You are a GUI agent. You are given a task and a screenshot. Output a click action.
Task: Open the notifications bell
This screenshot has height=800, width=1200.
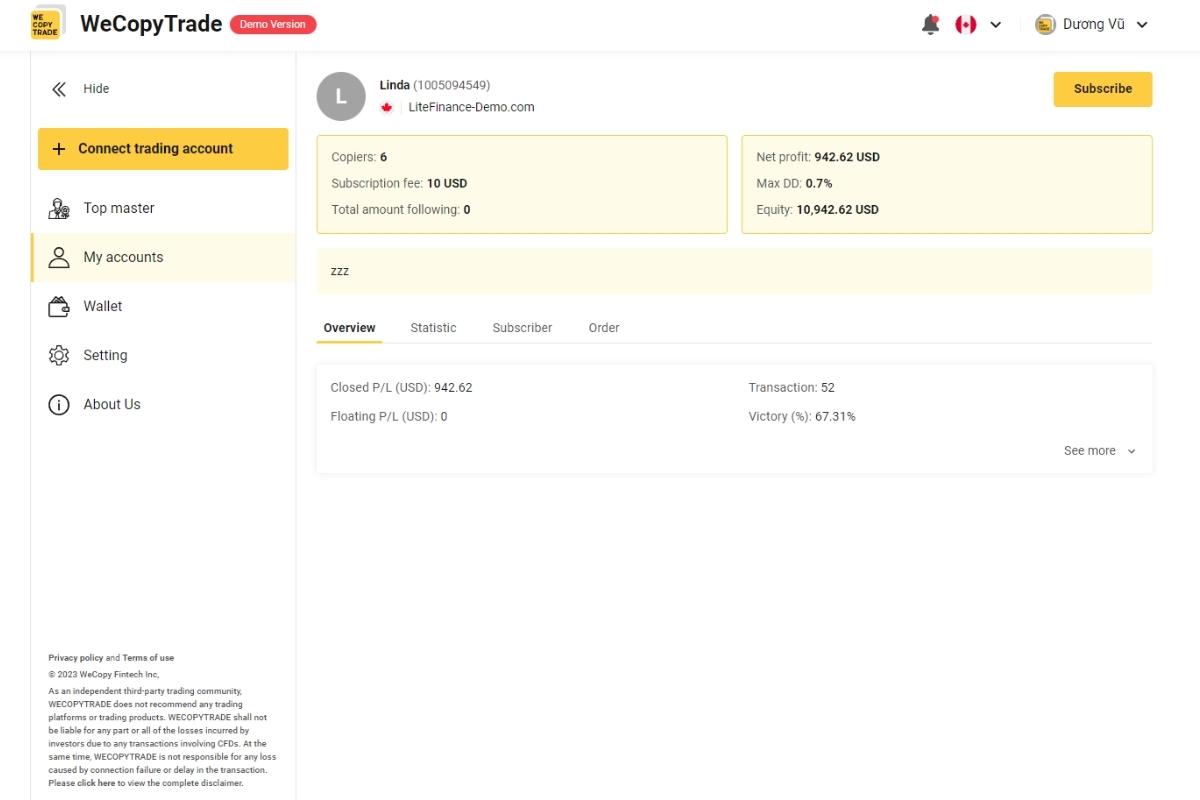[930, 25]
